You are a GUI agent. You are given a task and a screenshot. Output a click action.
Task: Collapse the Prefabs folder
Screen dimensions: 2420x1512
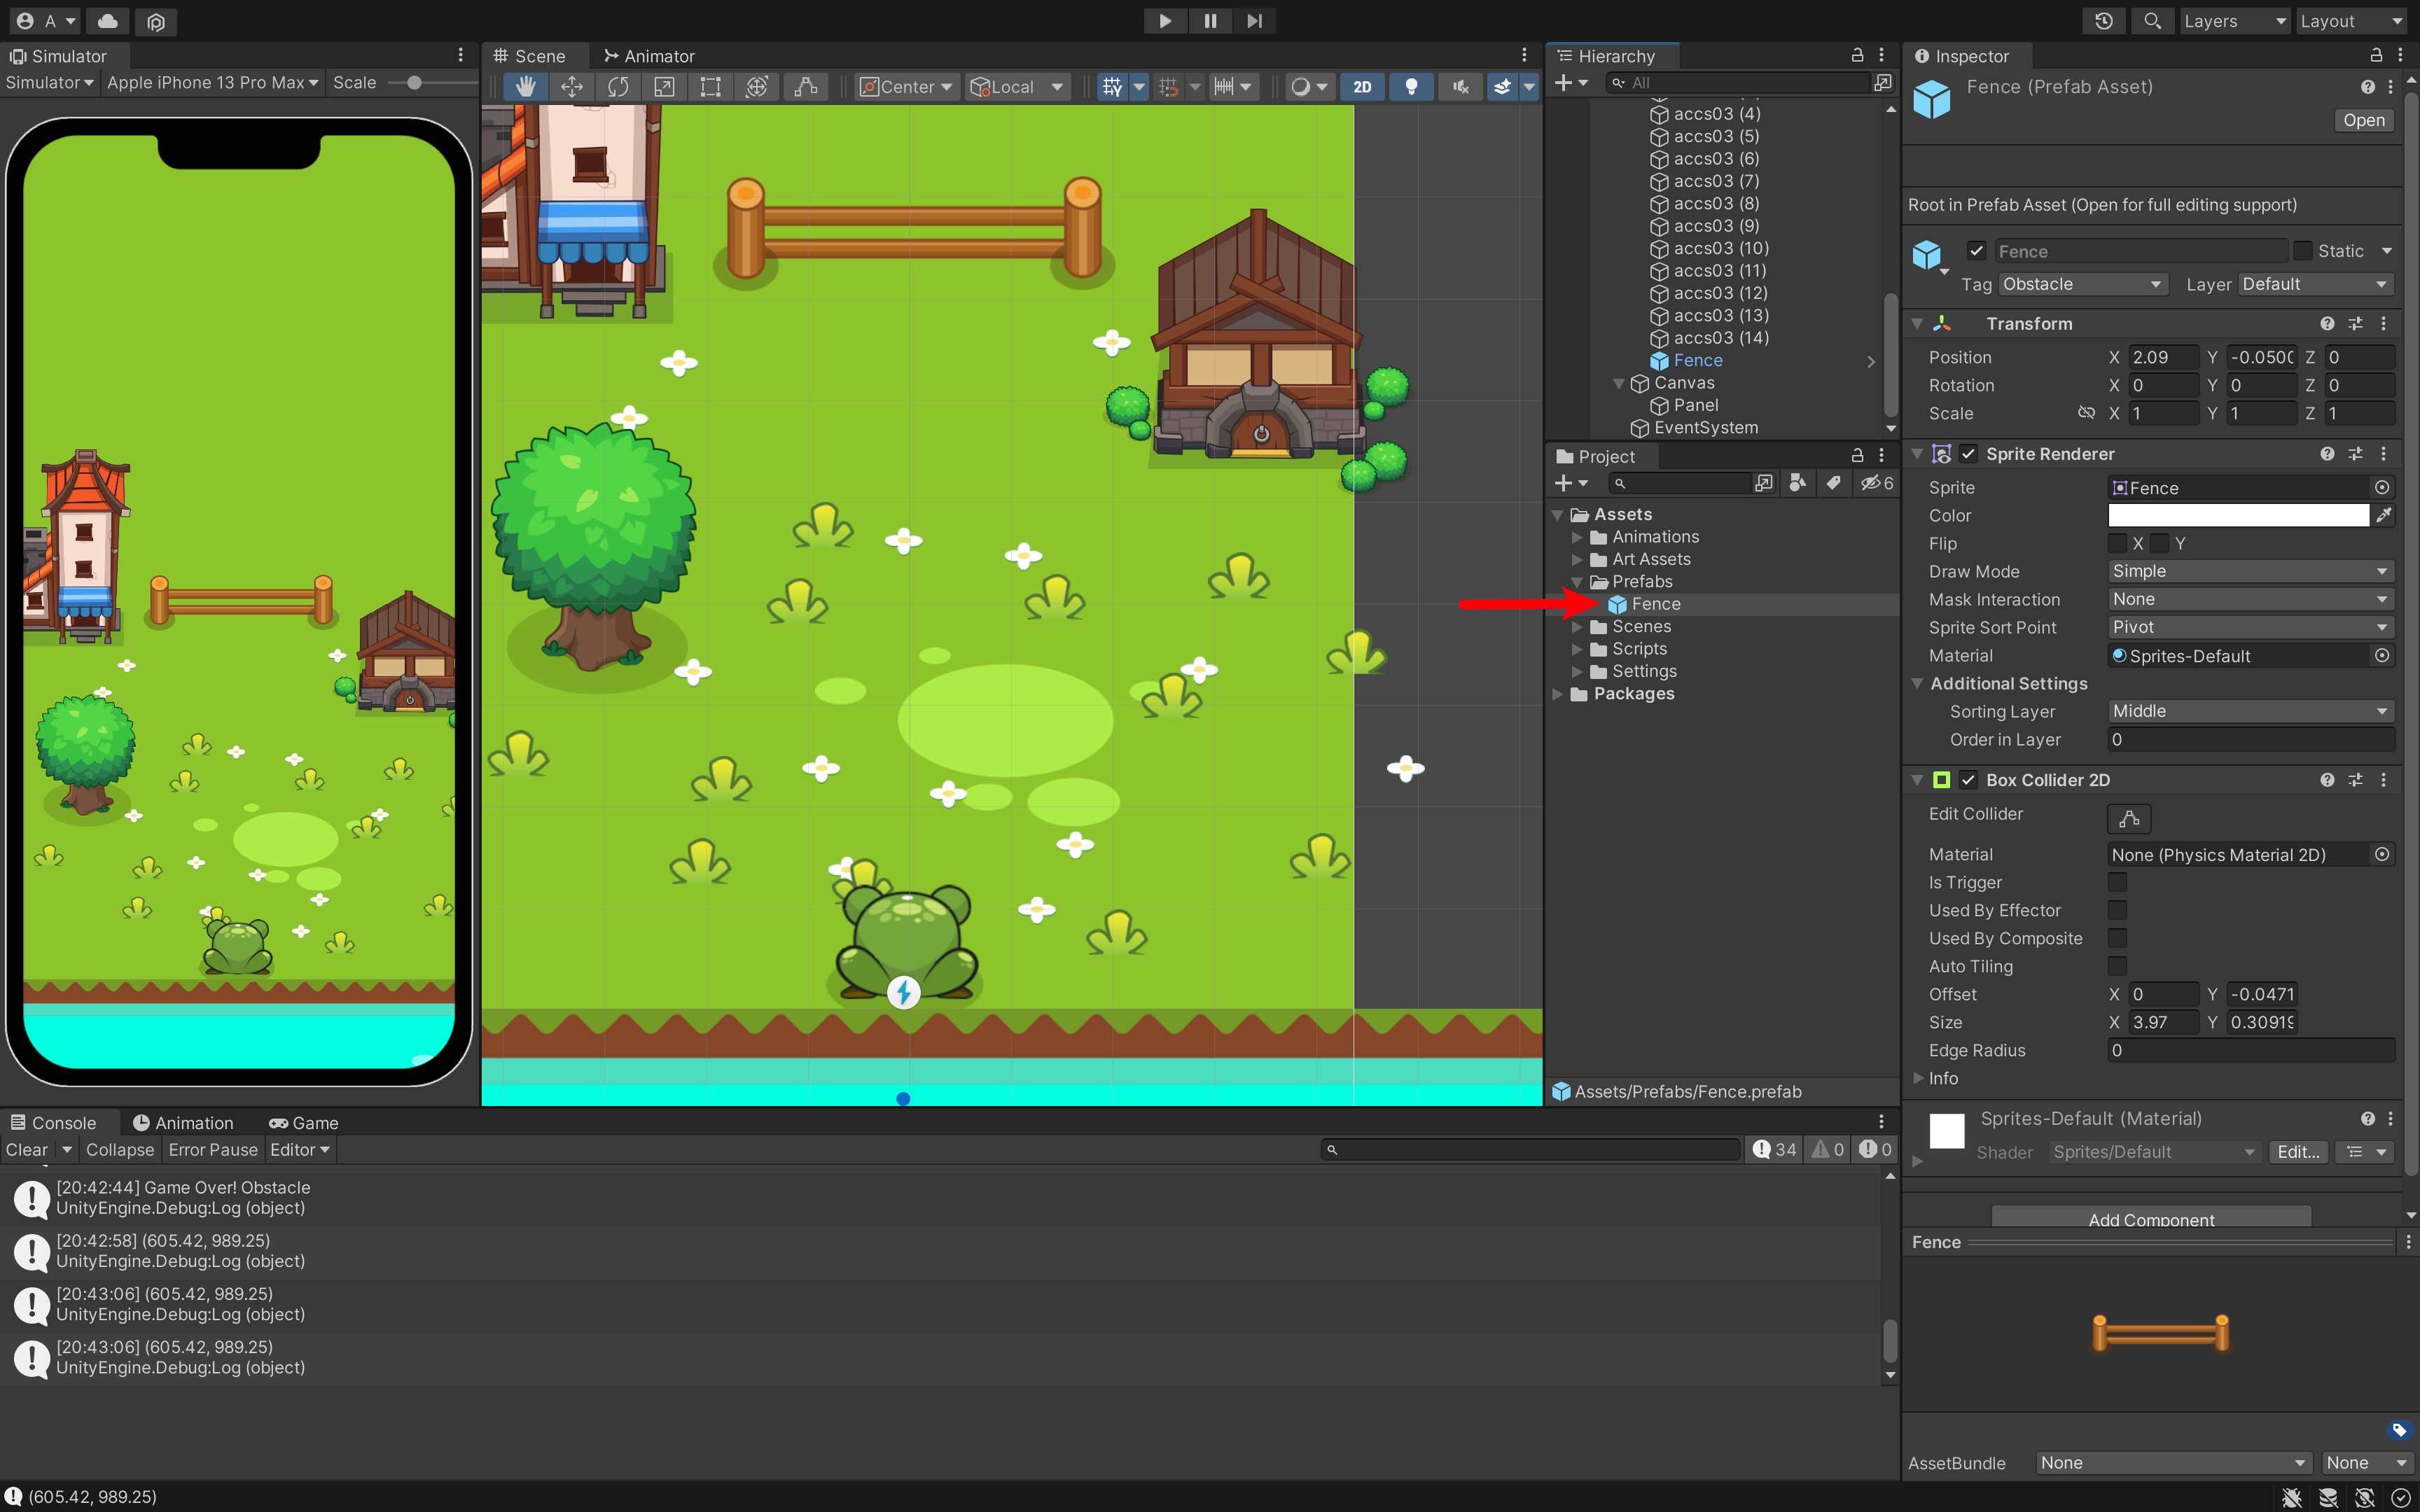tap(1577, 582)
